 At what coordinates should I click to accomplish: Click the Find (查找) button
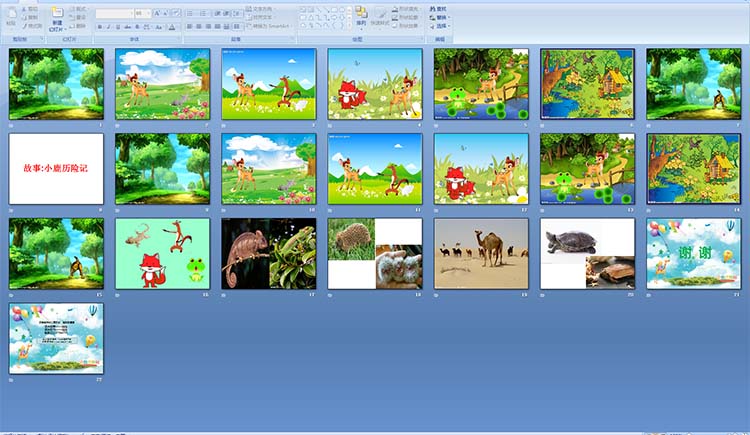(438, 9)
